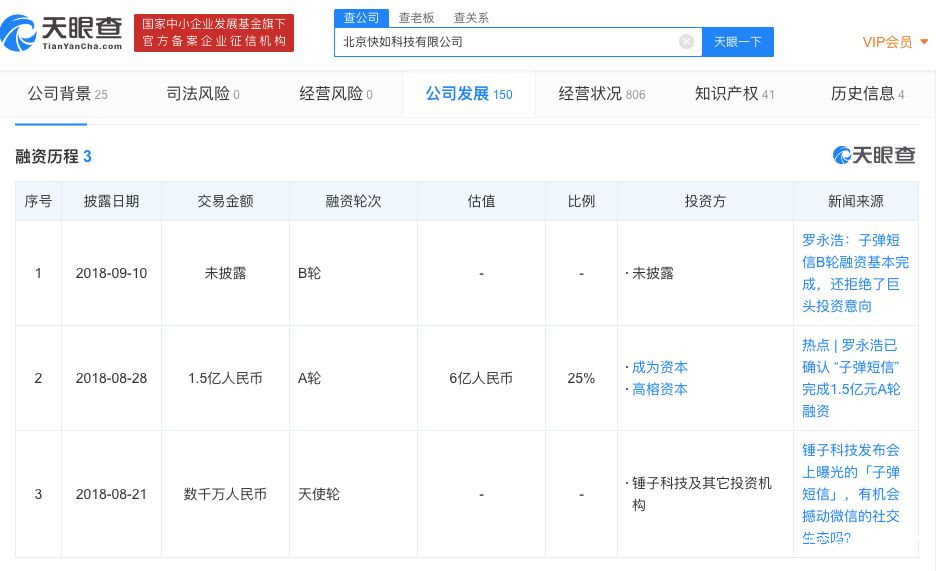Open the 公司发展 tab
The image size is (936, 571).
pos(469,94)
